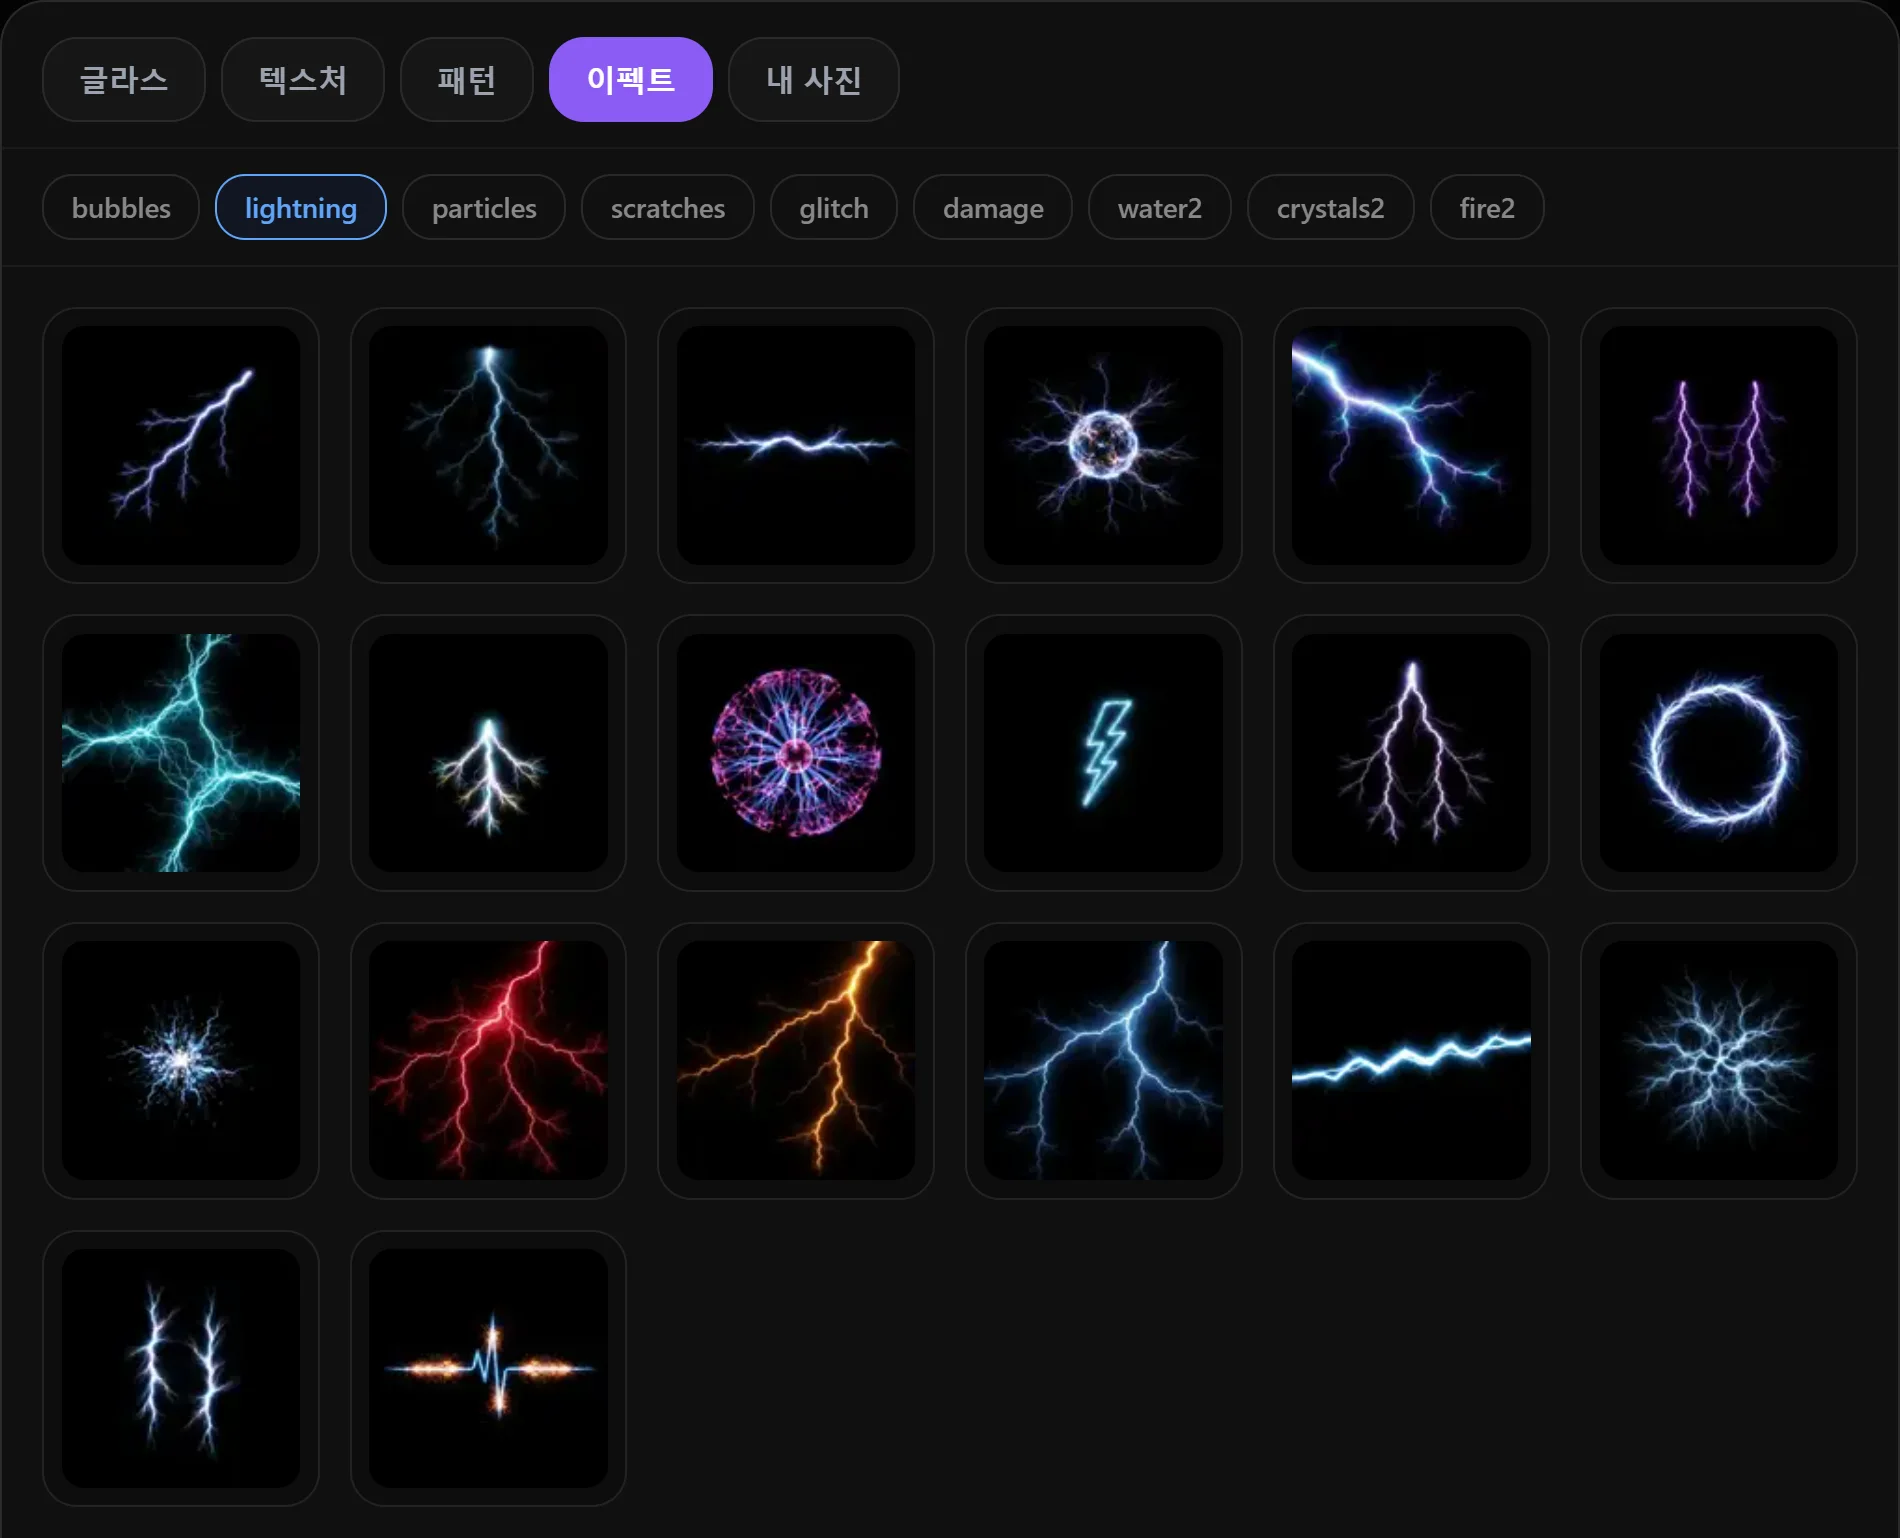
Task: Select the purple diagonal branching lightning thumbnail
Action: click(181, 445)
